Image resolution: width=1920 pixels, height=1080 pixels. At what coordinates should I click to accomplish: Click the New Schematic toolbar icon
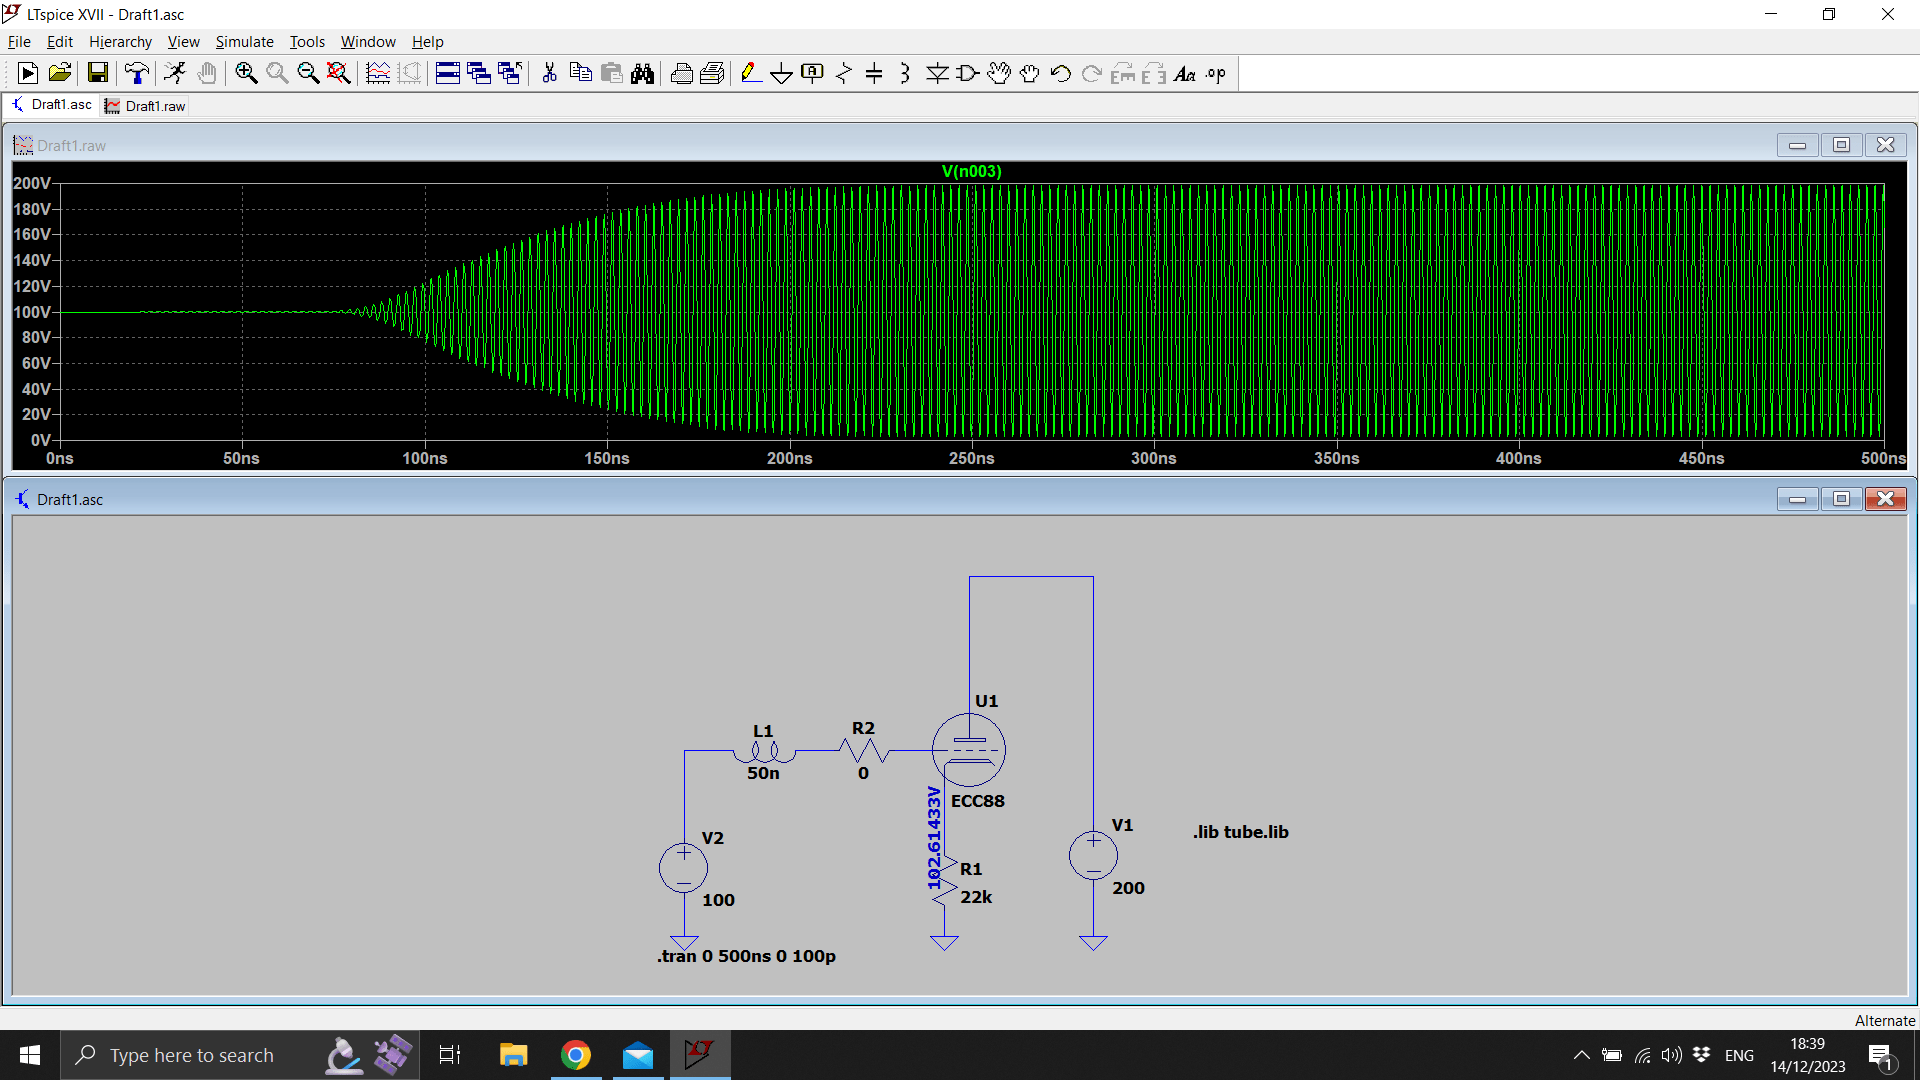[27, 73]
